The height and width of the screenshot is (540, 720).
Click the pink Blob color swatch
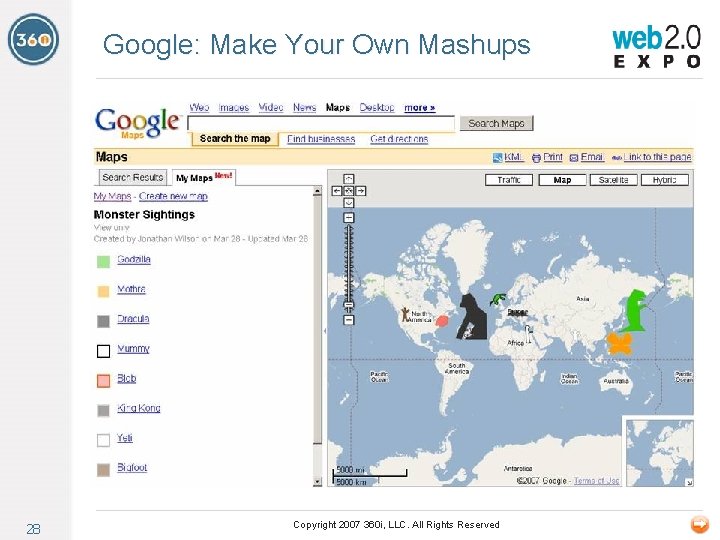[x=103, y=381]
